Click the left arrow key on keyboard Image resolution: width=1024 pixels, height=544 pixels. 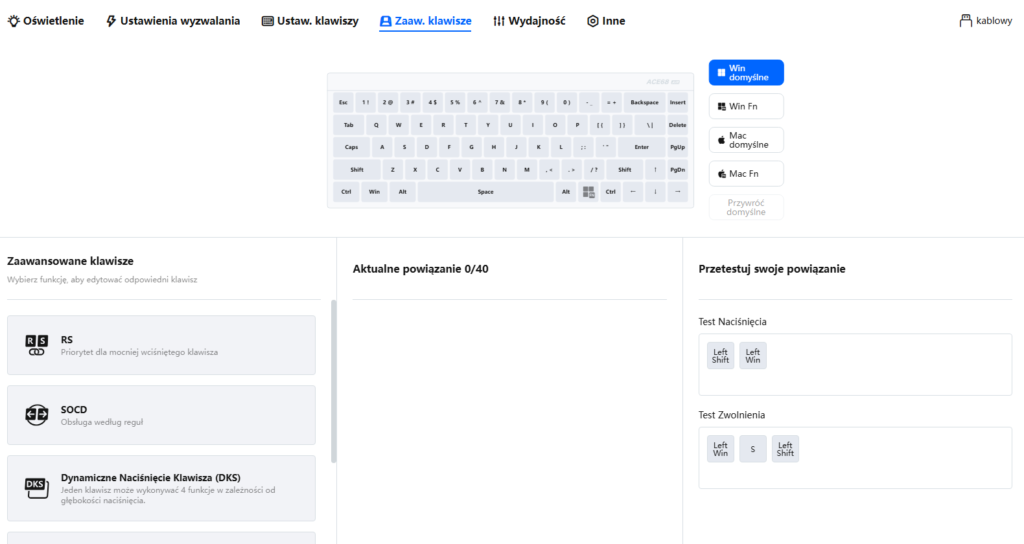(632, 192)
